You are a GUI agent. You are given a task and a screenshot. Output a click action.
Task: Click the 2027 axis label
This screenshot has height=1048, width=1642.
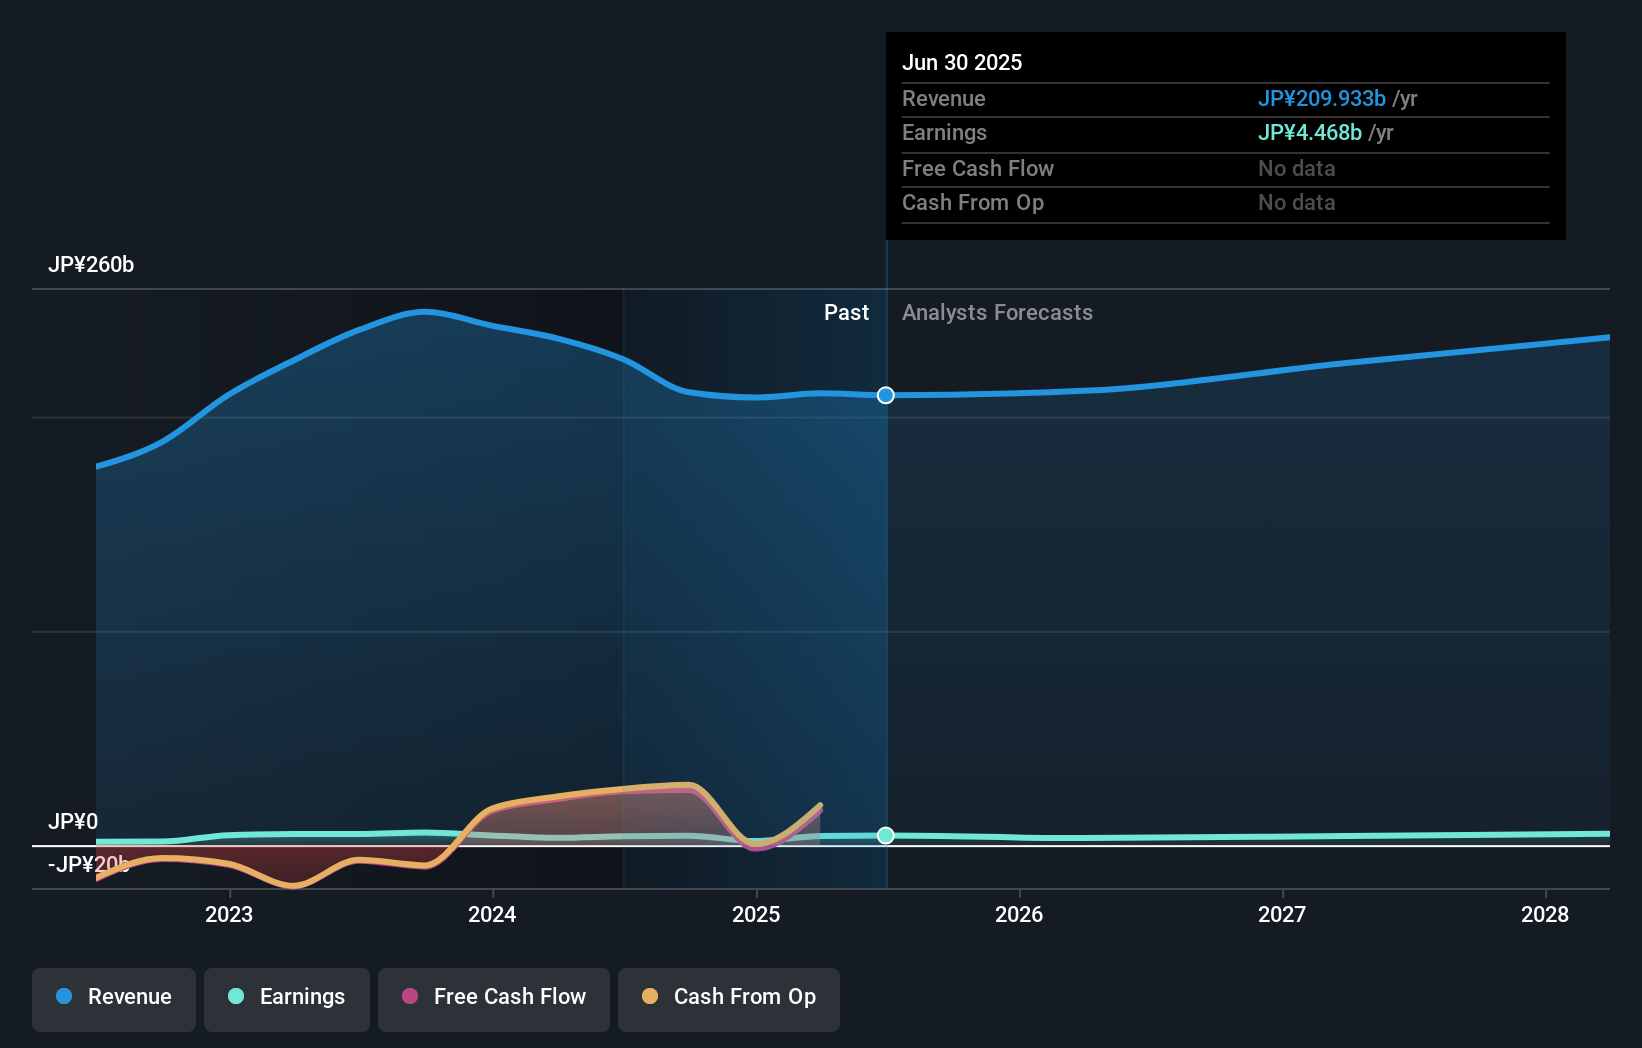coord(1282,914)
